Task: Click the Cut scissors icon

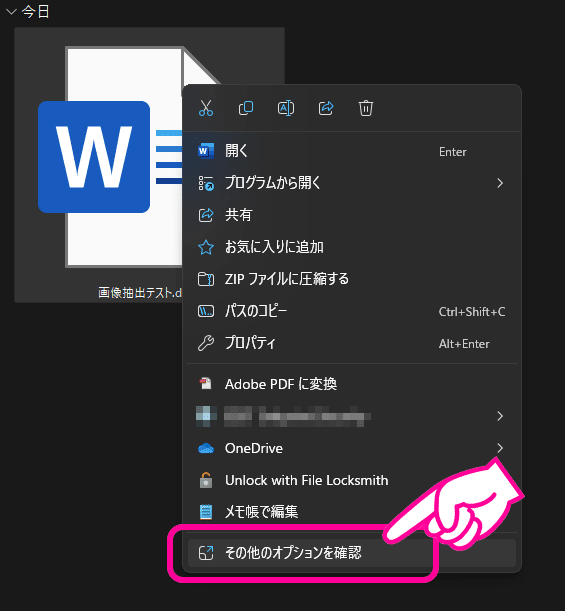Action: click(x=206, y=108)
